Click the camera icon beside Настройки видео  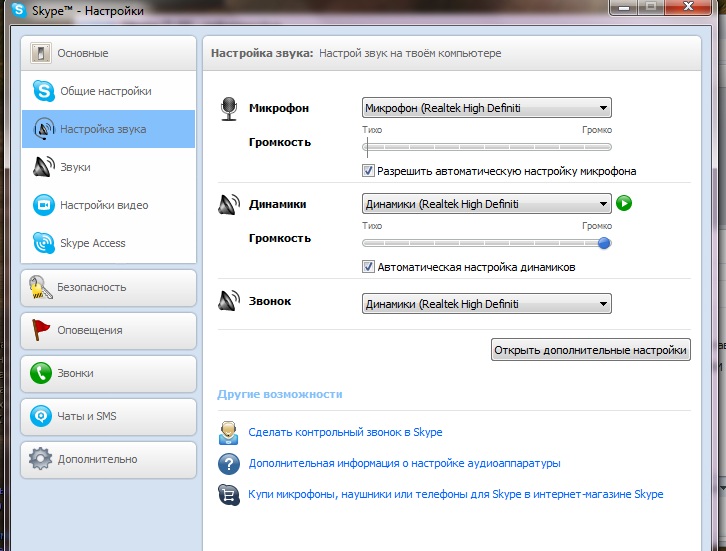click(44, 205)
